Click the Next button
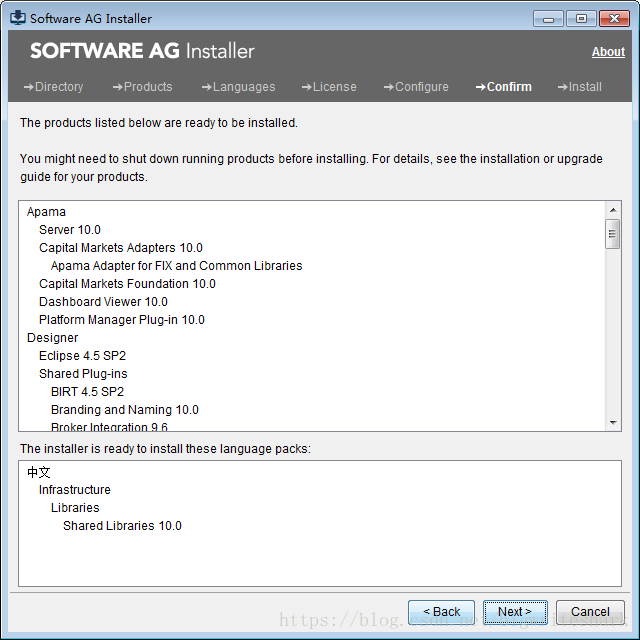Image resolution: width=640 pixels, height=640 pixels. point(515,612)
